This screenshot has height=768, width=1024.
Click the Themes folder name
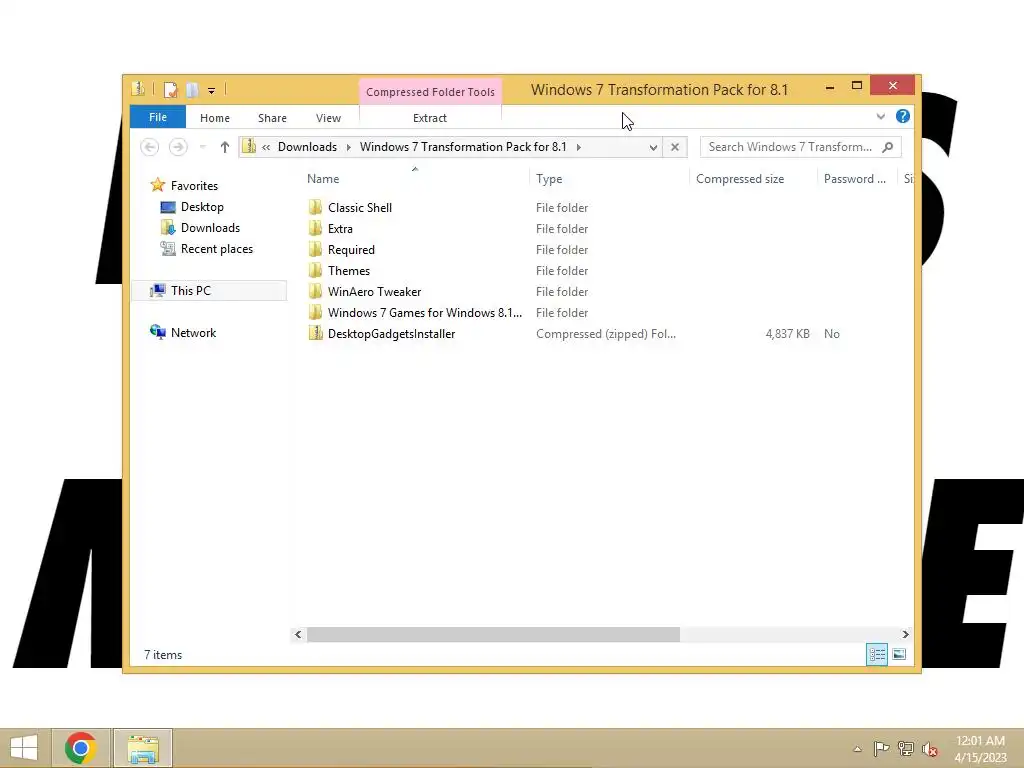349,270
